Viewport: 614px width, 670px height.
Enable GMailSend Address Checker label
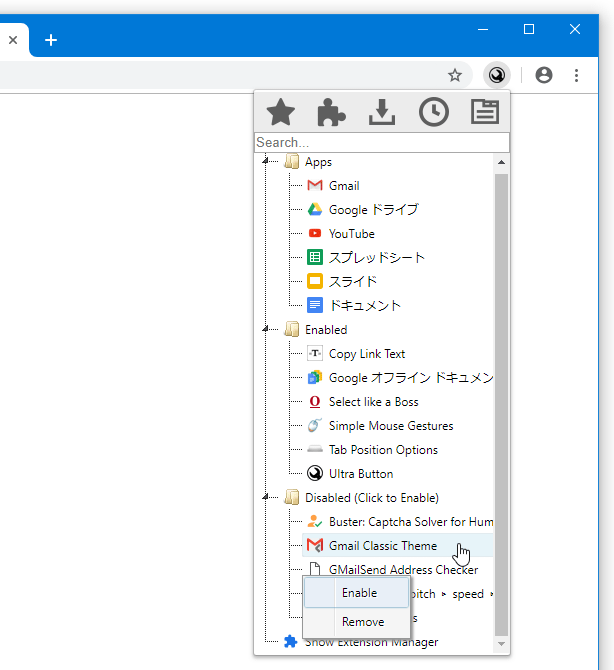tap(403, 570)
